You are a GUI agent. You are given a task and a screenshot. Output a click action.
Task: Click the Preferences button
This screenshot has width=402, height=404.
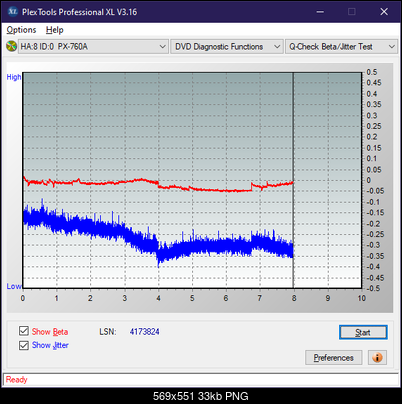pyautogui.click(x=333, y=358)
